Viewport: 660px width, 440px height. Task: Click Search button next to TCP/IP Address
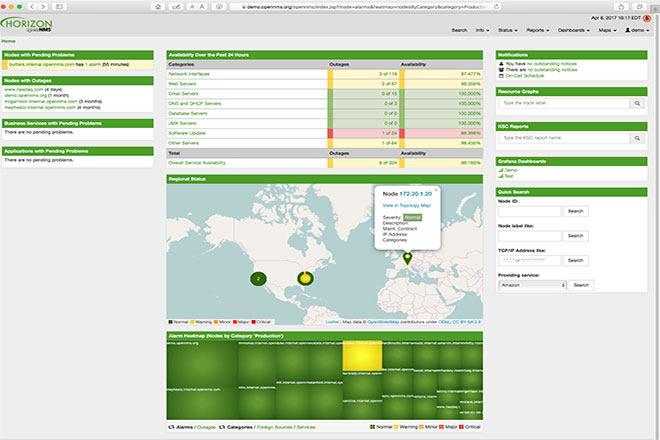[575, 261]
